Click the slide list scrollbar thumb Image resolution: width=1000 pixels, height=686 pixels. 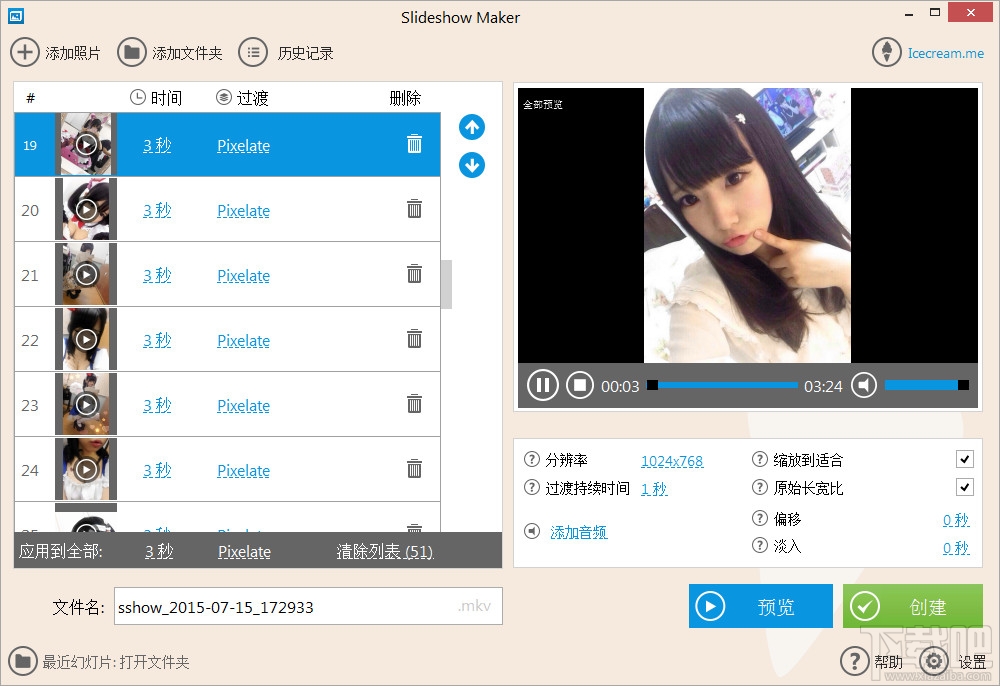446,284
